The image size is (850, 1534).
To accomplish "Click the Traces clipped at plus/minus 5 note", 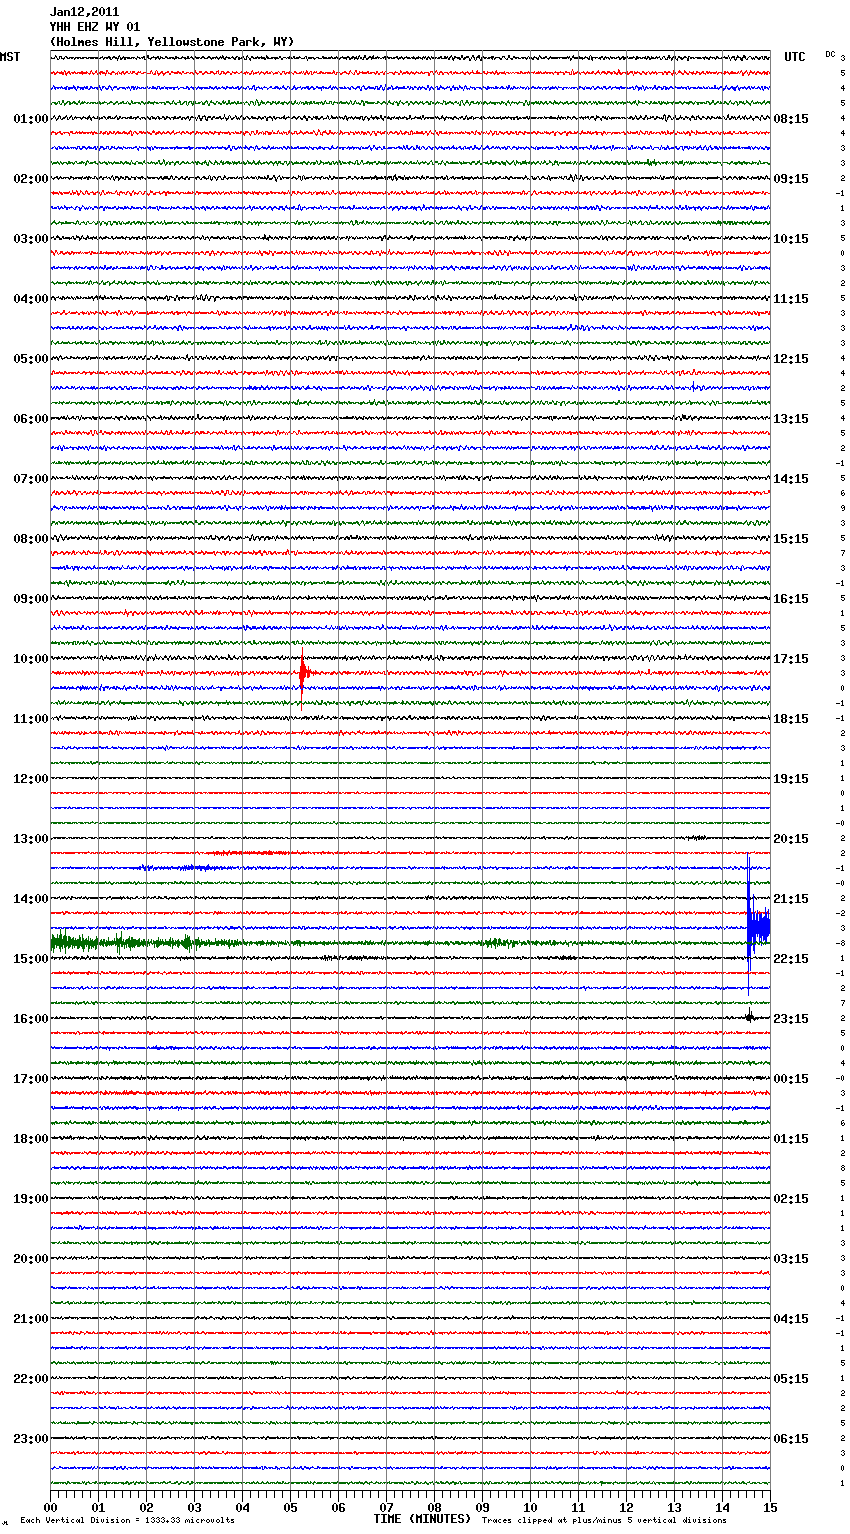I will [604, 1520].
